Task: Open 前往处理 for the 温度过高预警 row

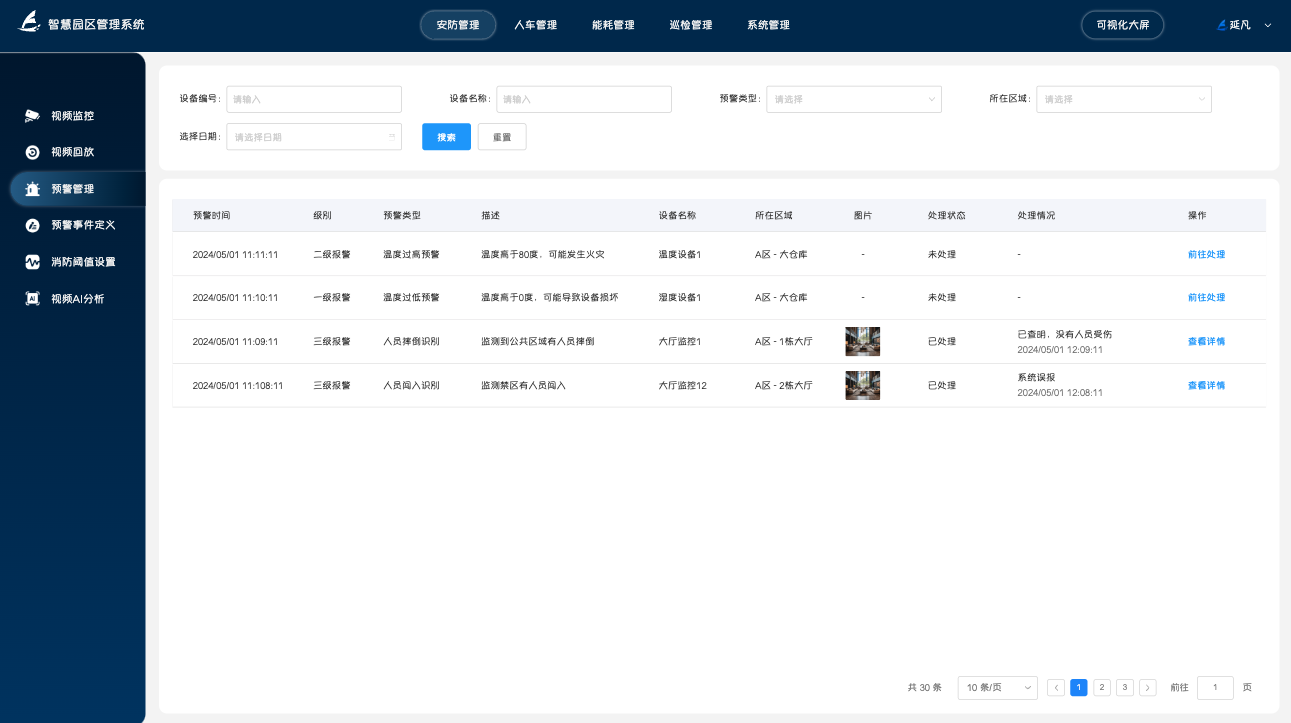Action: 1206,254
